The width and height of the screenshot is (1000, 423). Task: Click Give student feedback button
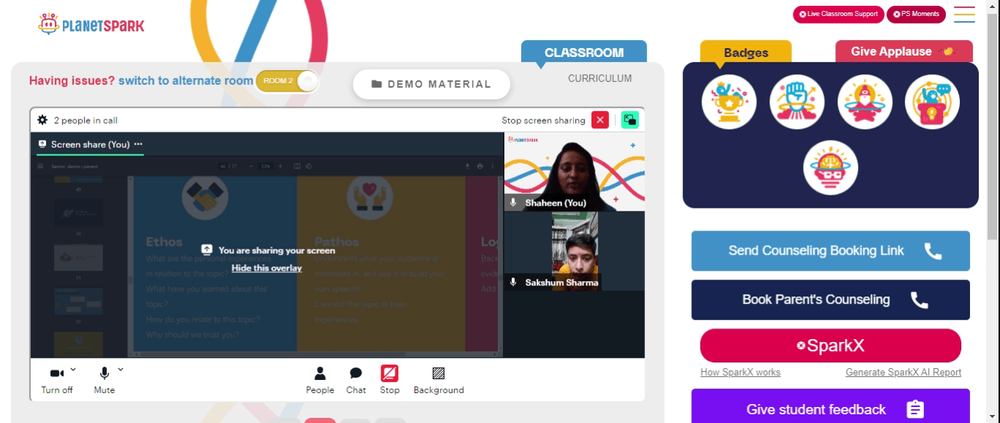(x=830, y=408)
